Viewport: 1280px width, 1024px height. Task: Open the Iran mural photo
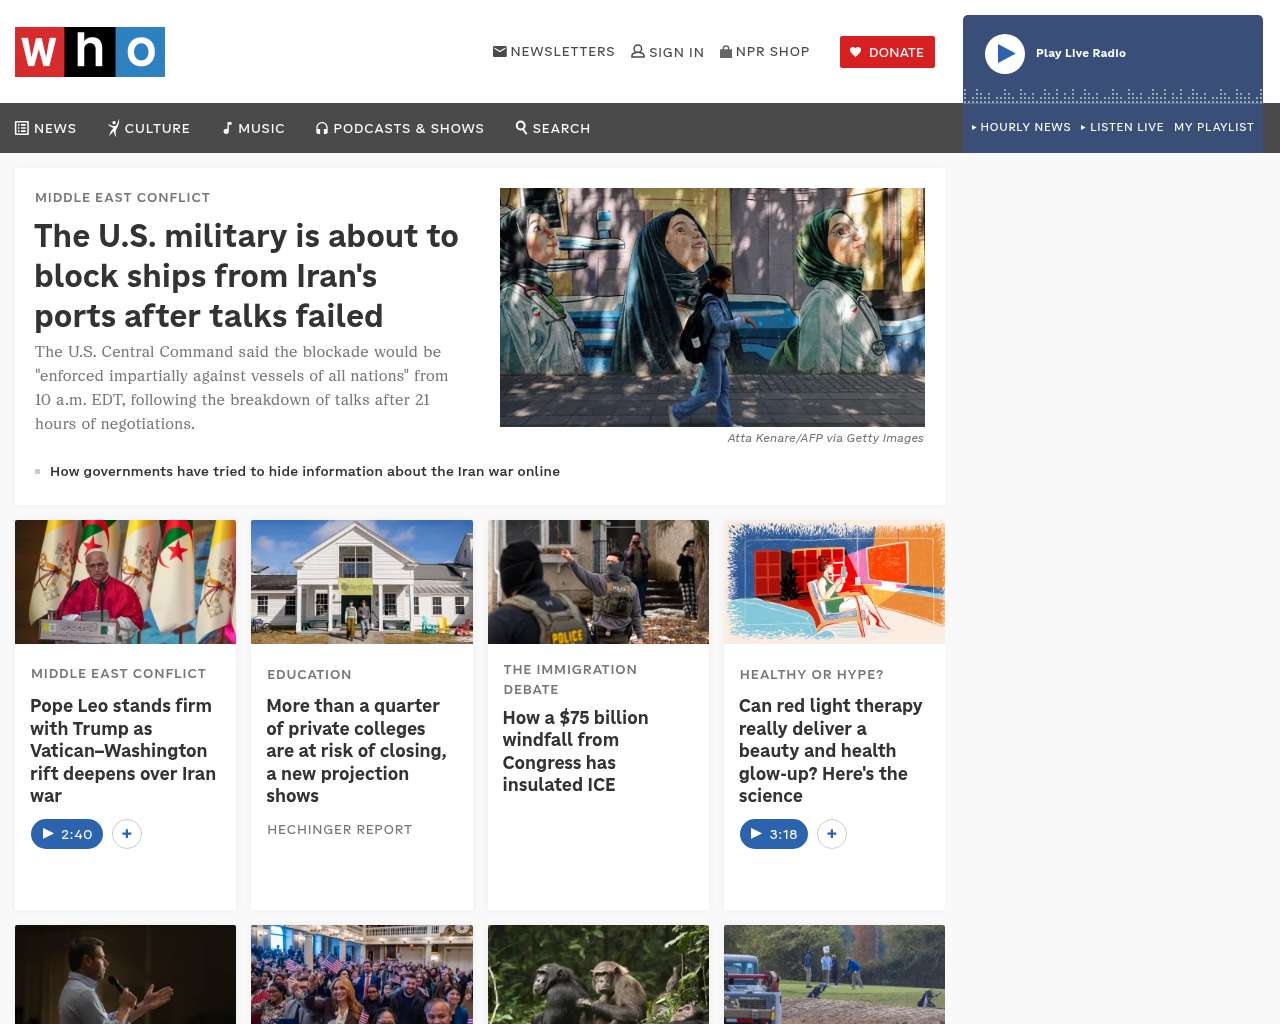712,307
